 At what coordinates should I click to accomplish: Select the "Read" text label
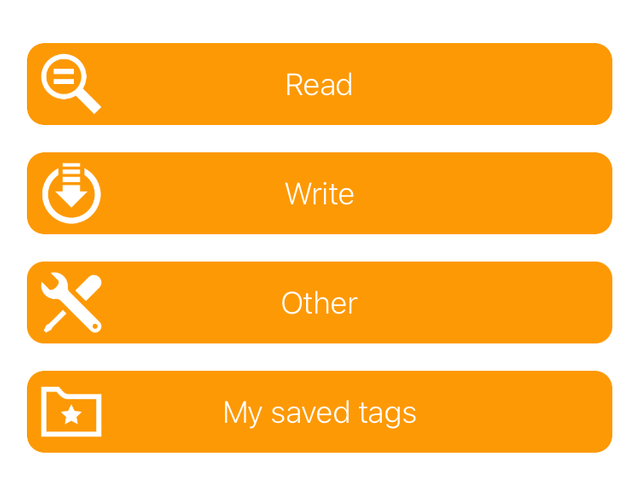pos(319,84)
